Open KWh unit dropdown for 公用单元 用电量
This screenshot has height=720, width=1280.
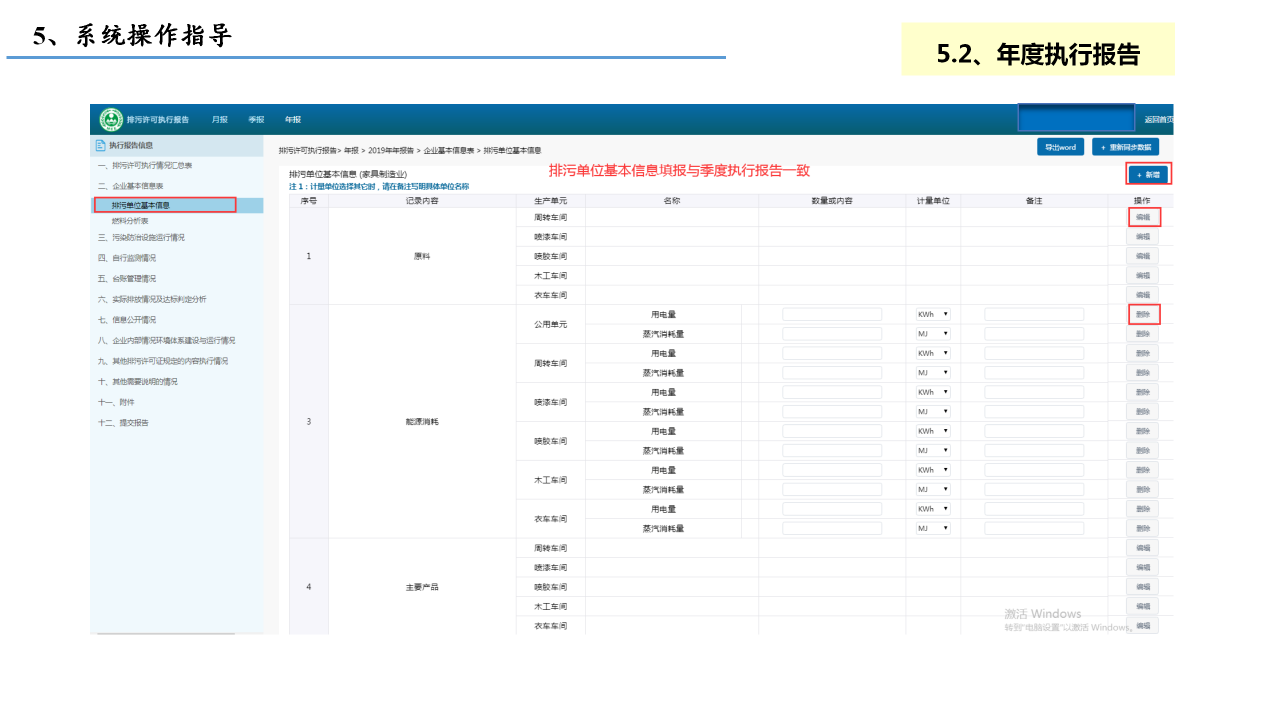[x=932, y=314]
